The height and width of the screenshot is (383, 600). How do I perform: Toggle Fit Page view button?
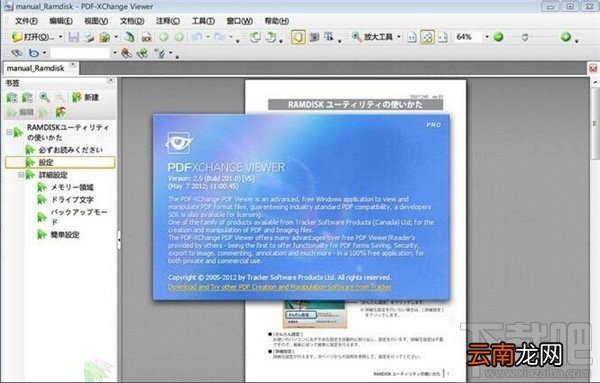click(x=427, y=37)
